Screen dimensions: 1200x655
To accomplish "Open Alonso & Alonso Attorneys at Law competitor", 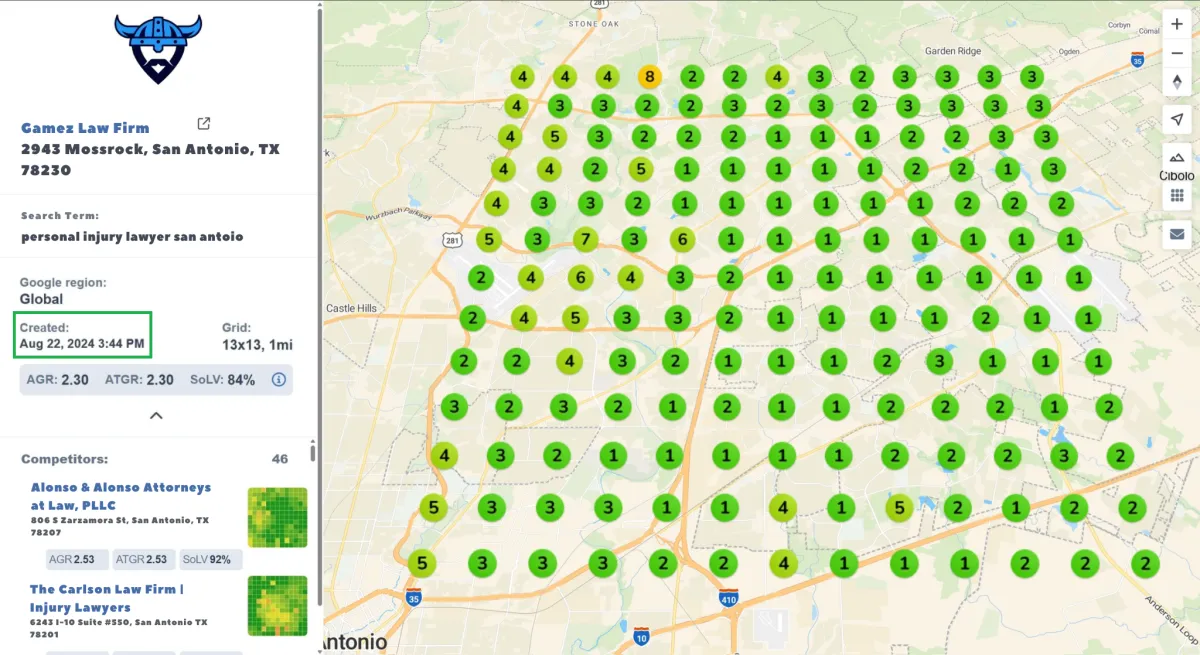I will pos(121,496).
